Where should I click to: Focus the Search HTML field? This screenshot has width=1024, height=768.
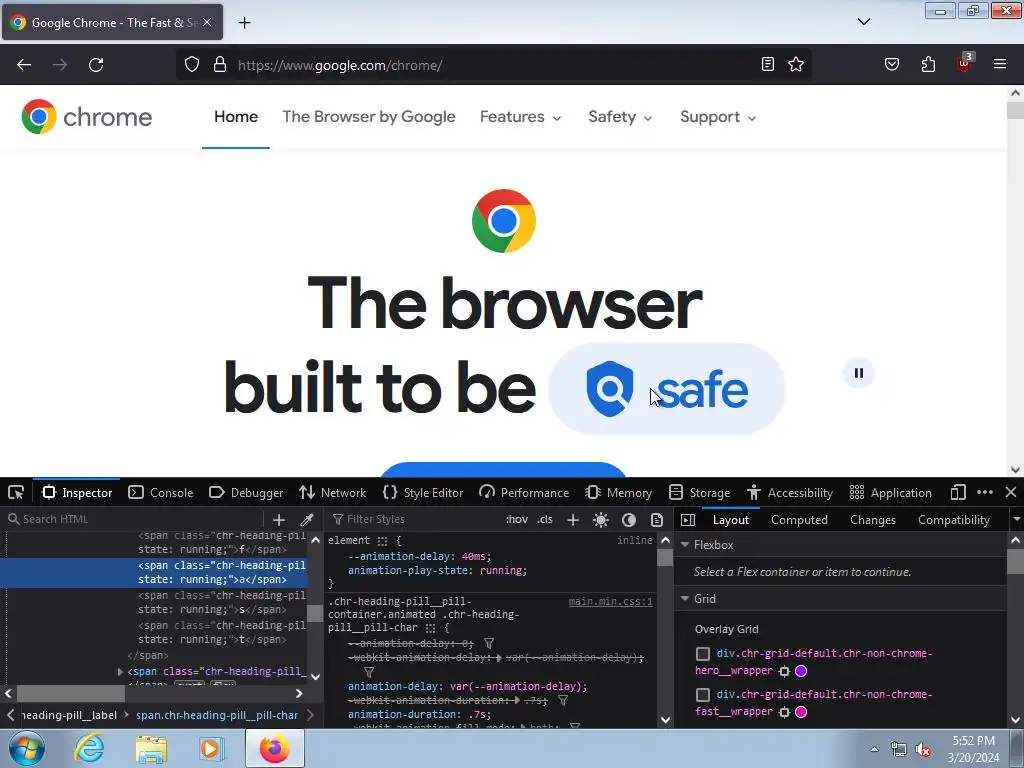tap(134, 519)
